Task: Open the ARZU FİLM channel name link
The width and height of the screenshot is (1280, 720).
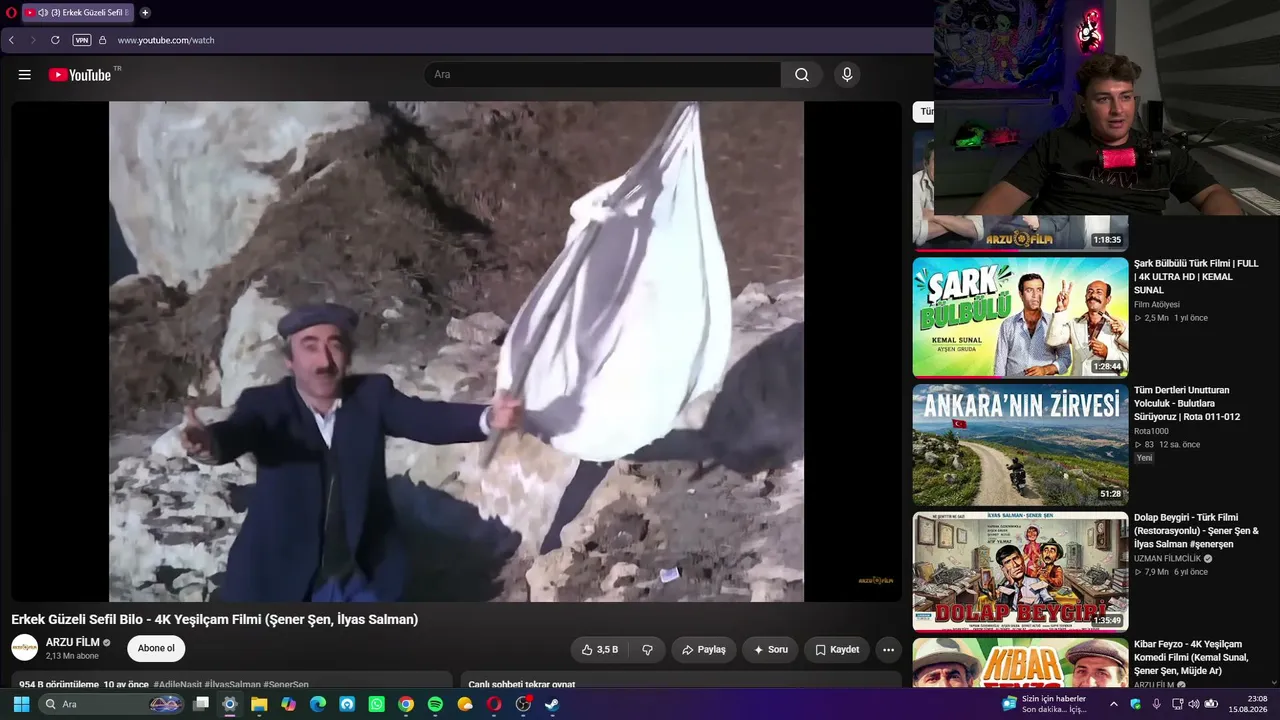Action: (73, 642)
